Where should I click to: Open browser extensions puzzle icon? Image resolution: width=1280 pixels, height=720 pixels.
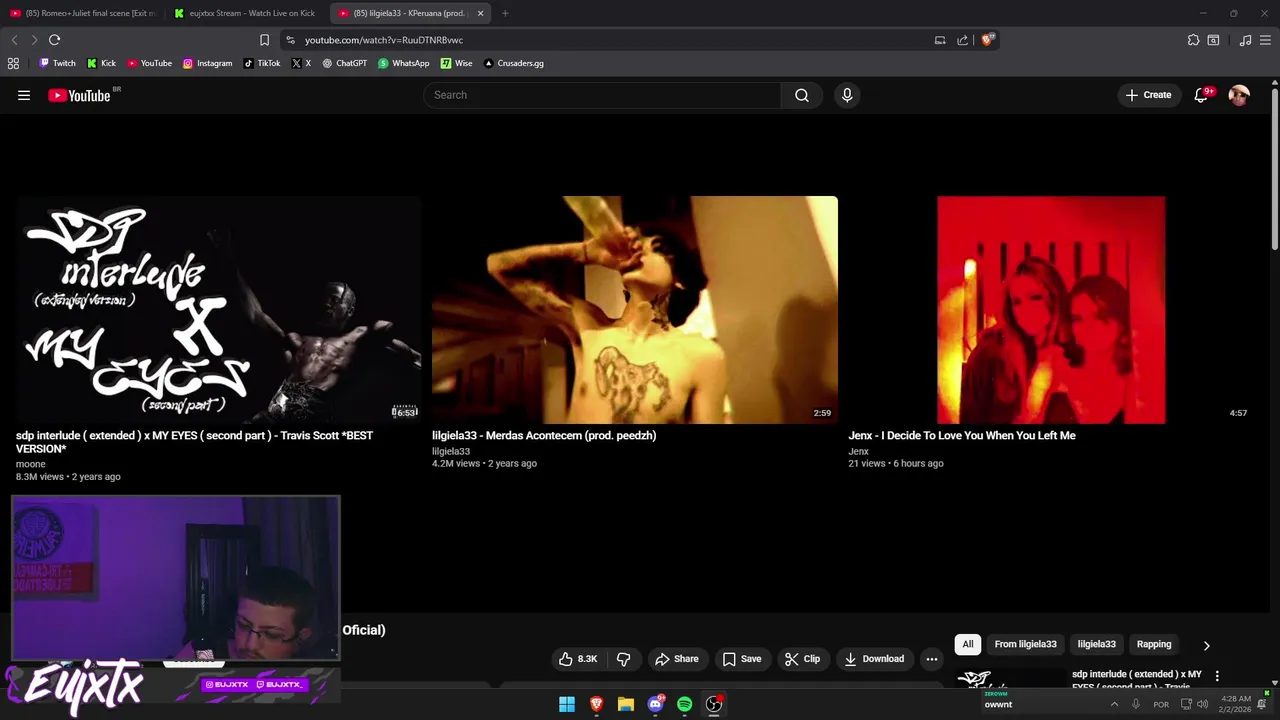coord(1193,40)
